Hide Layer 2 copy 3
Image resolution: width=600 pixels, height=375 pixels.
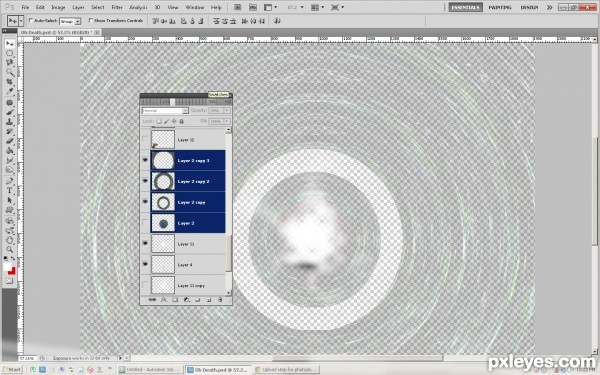click(145, 160)
